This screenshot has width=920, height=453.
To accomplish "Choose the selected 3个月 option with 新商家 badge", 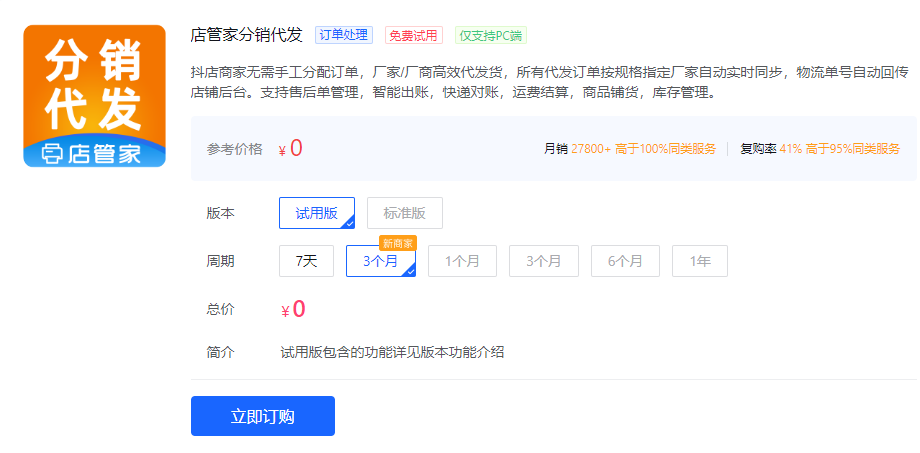I will click(380, 262).
